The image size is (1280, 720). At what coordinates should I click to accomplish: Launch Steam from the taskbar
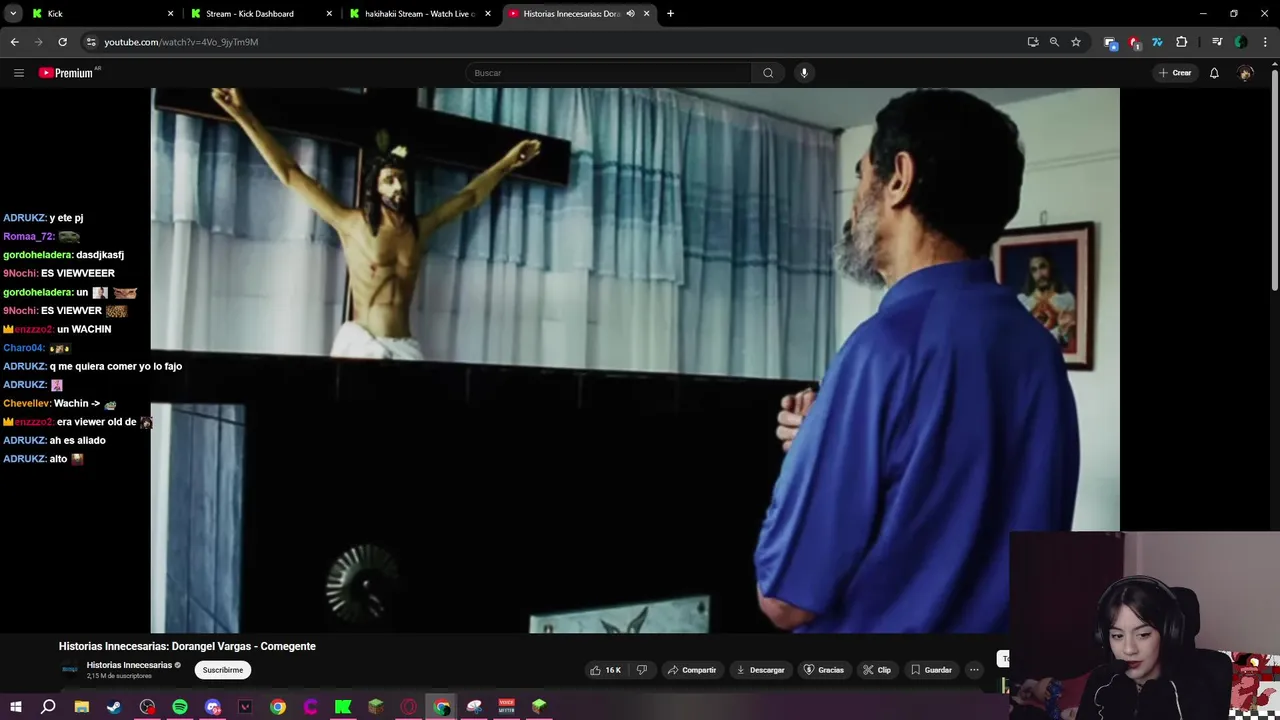point(114,707)
